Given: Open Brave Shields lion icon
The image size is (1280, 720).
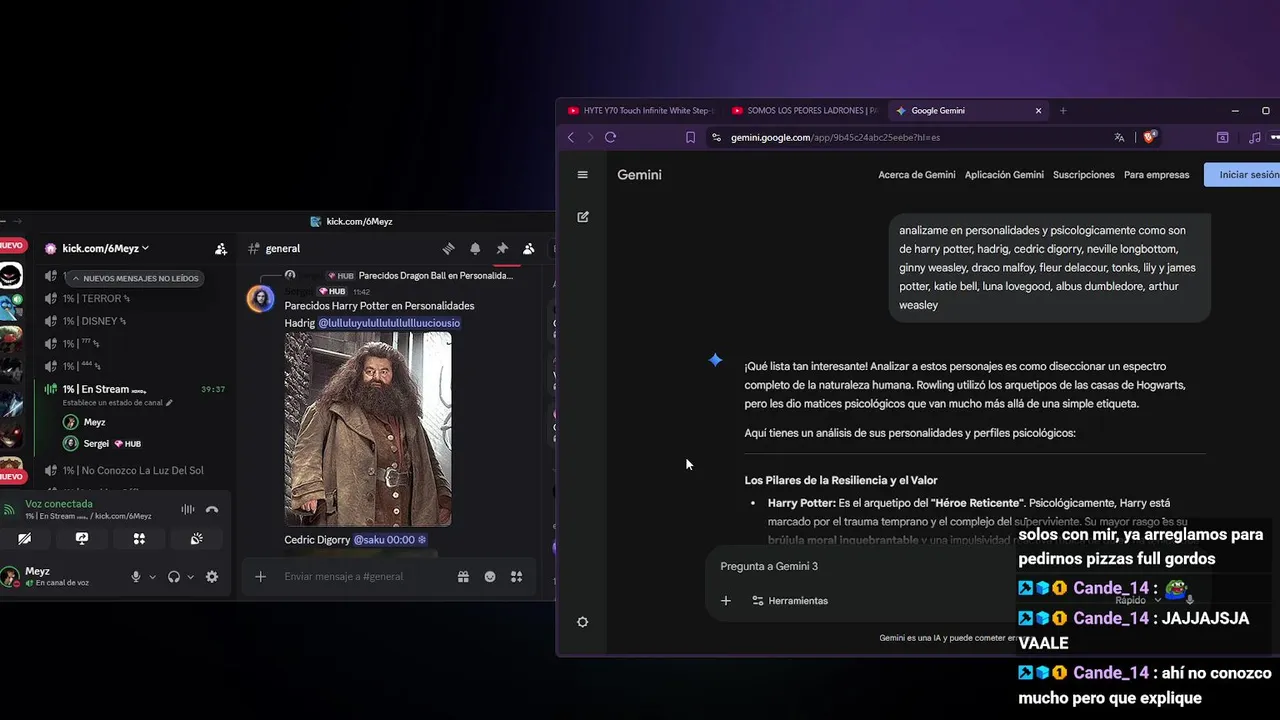Looking at the screenshot, I should 1149,138.
